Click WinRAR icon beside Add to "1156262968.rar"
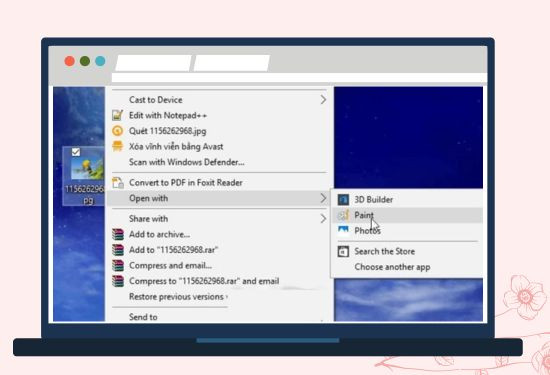The height and width of the screenshot is (375, 550). 118,250
